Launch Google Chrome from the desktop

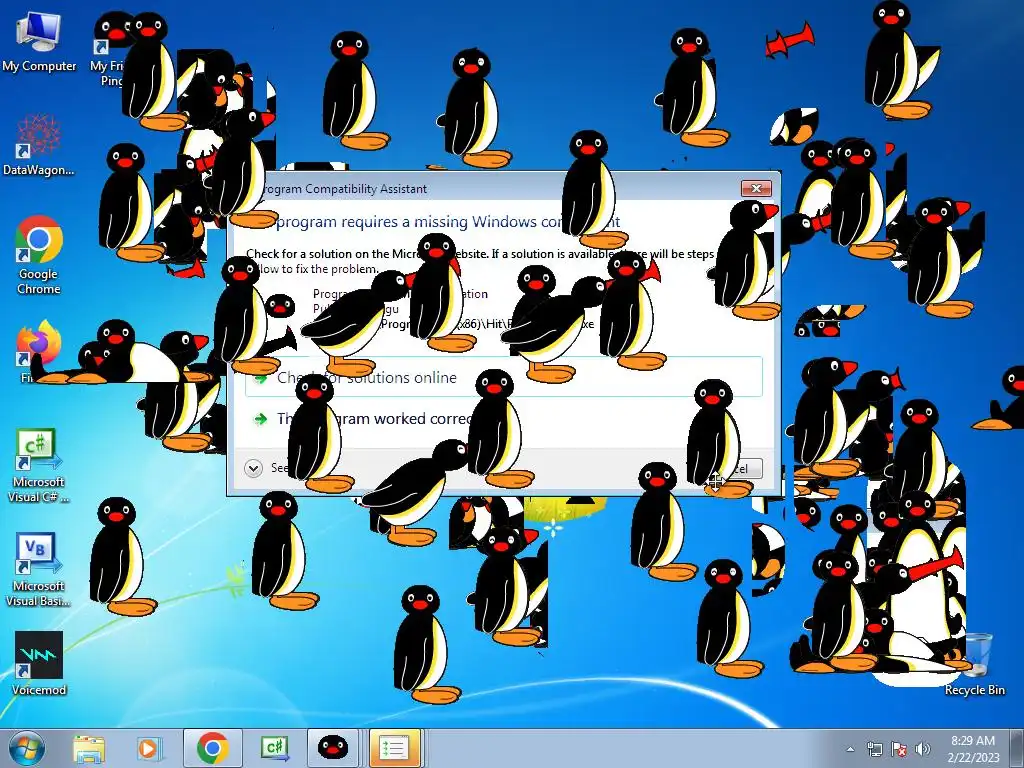[39, 255]
